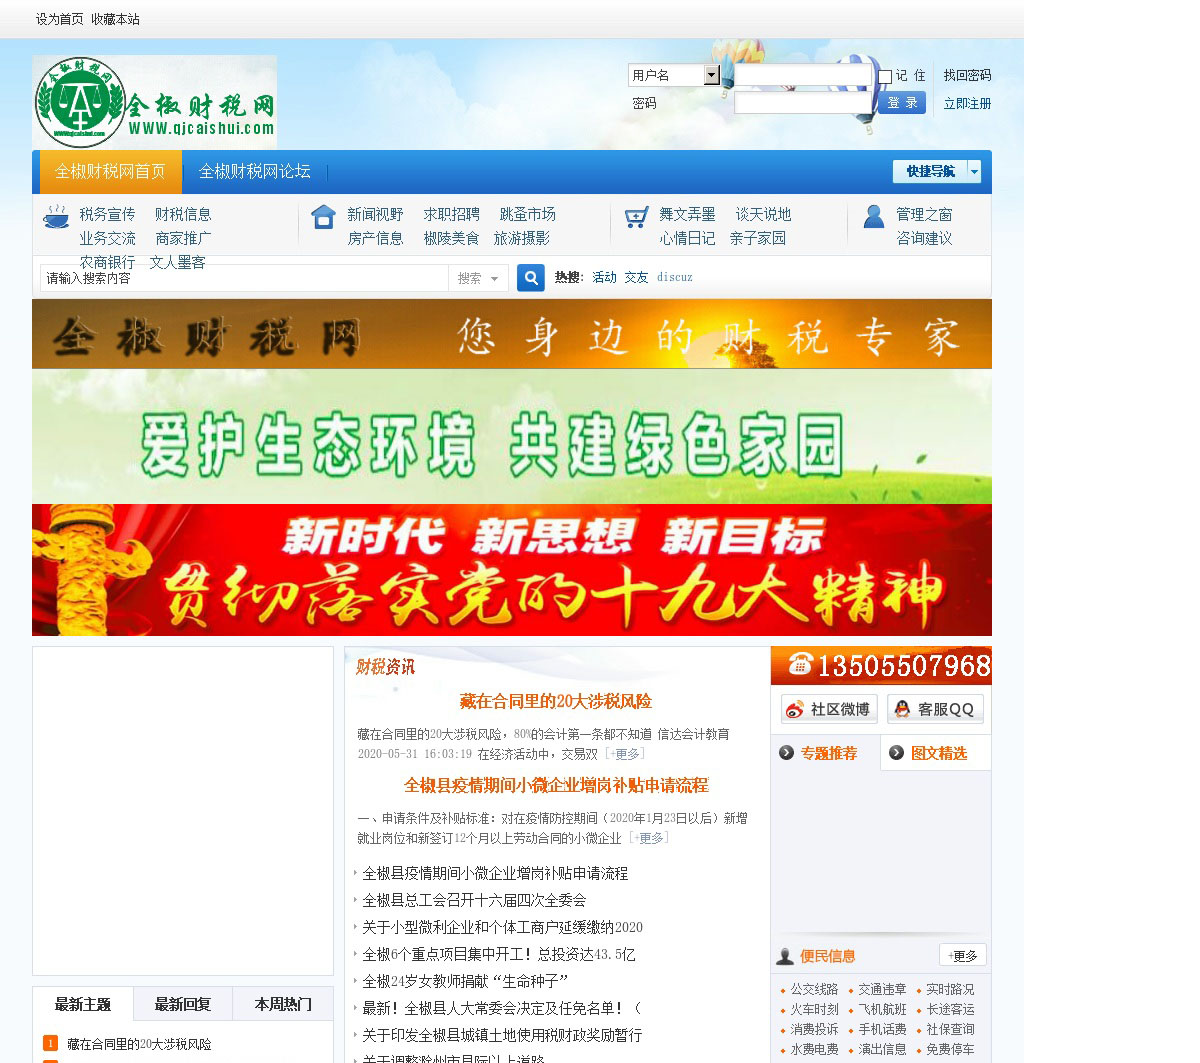Click the 全椒财税网 site logo
The width and height of the screenshot is (1200, 1063).
[154, 102]
